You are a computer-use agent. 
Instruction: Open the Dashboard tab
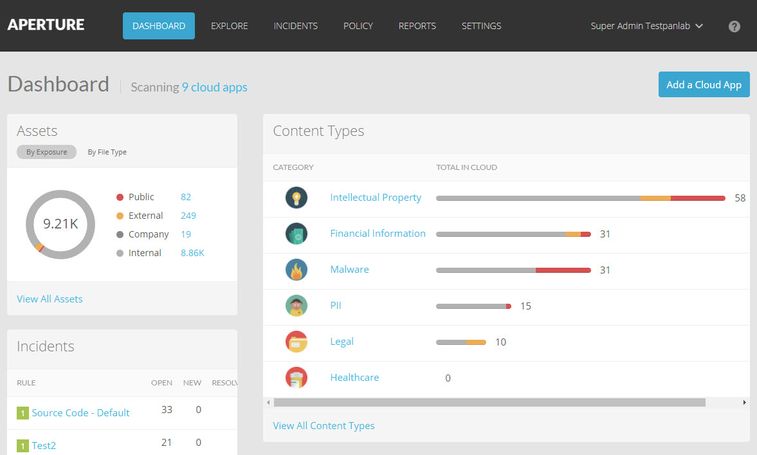(x=159, y=26)
